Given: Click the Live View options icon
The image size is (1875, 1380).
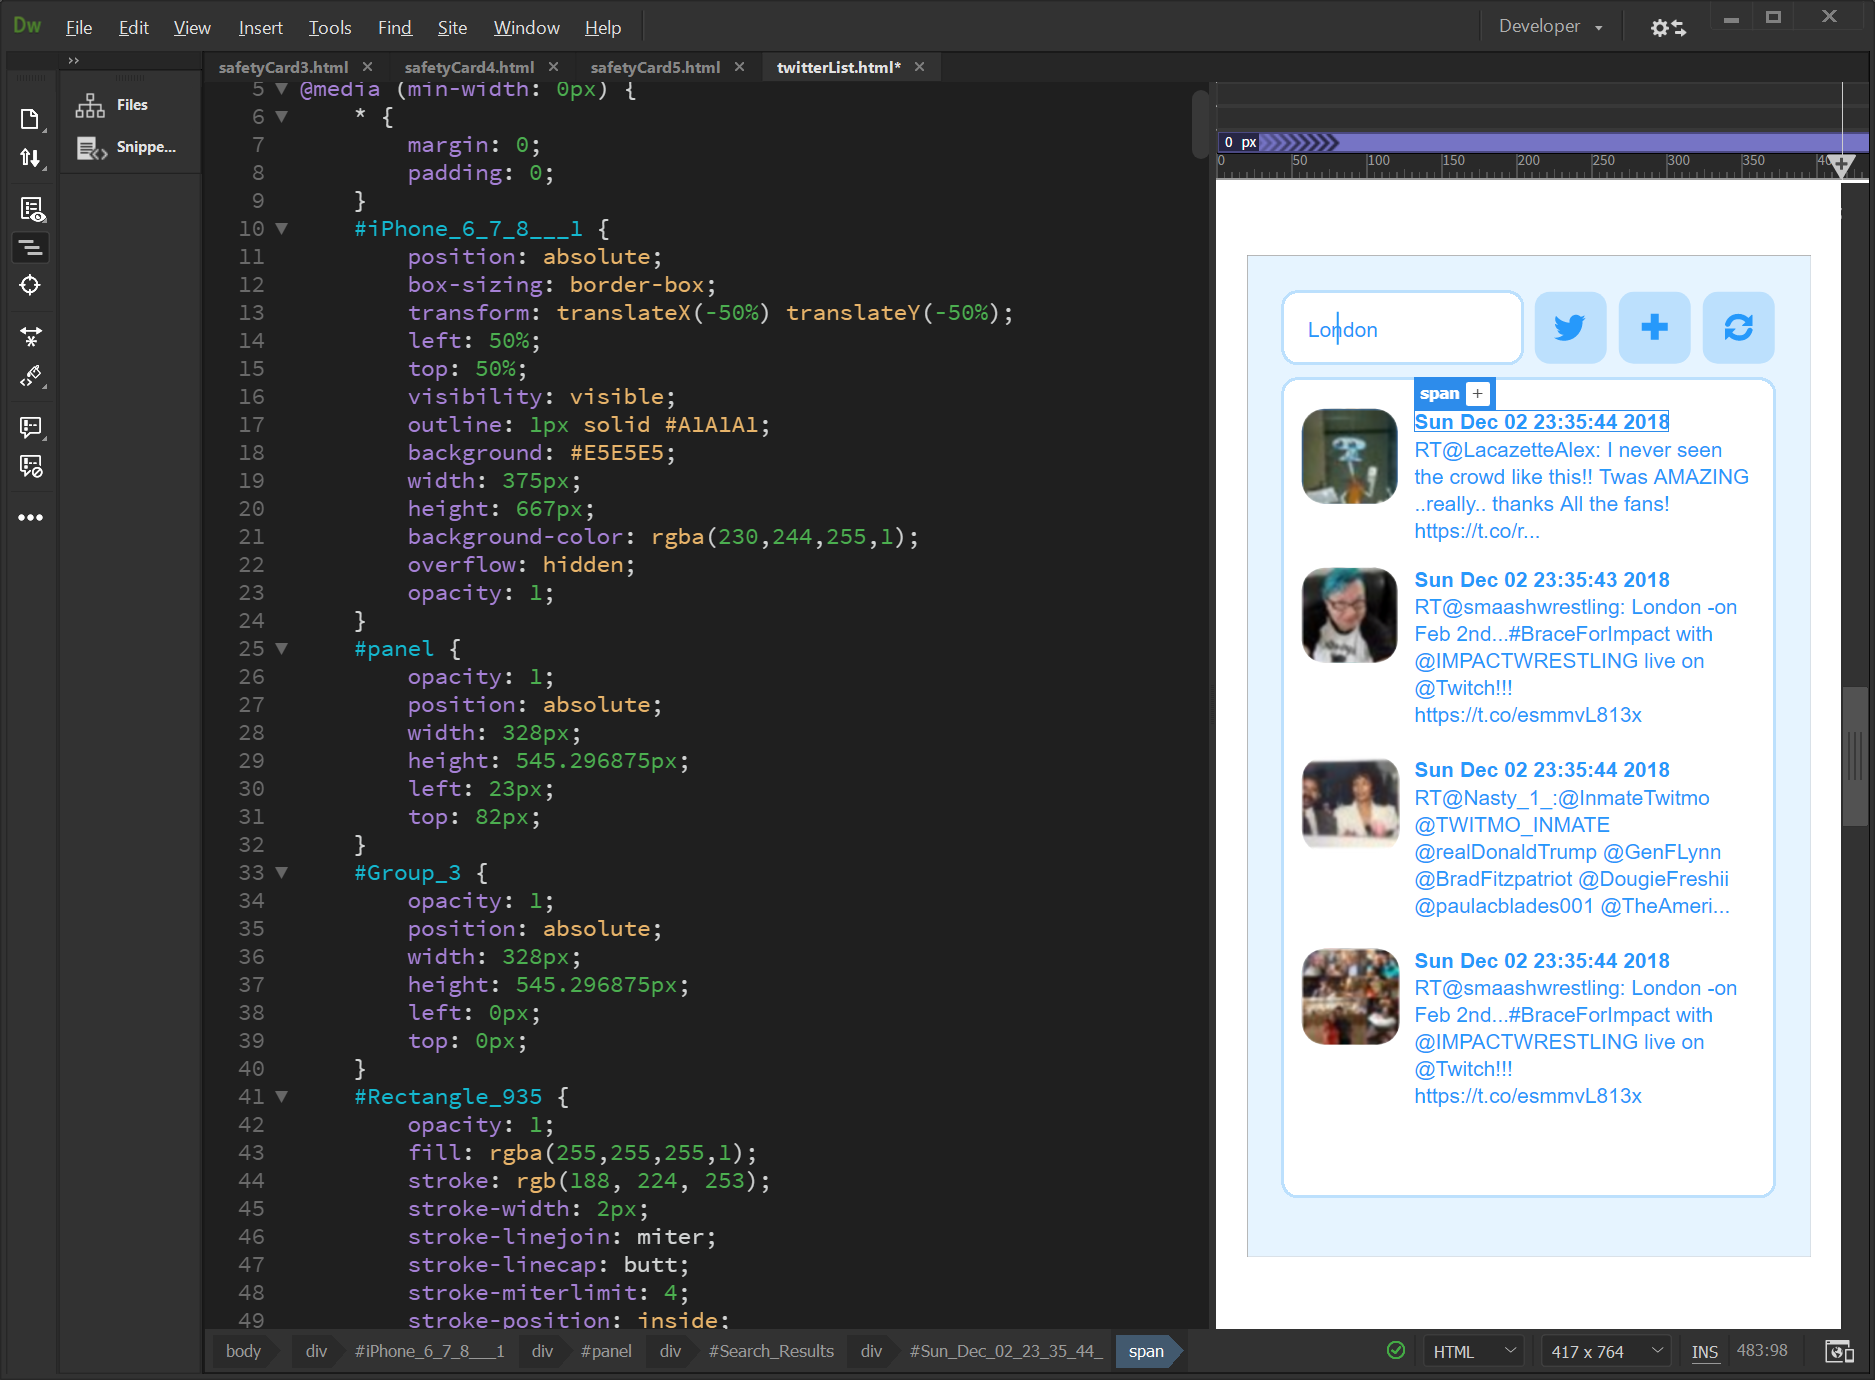Looking at the screenshot, I should 31,209.
